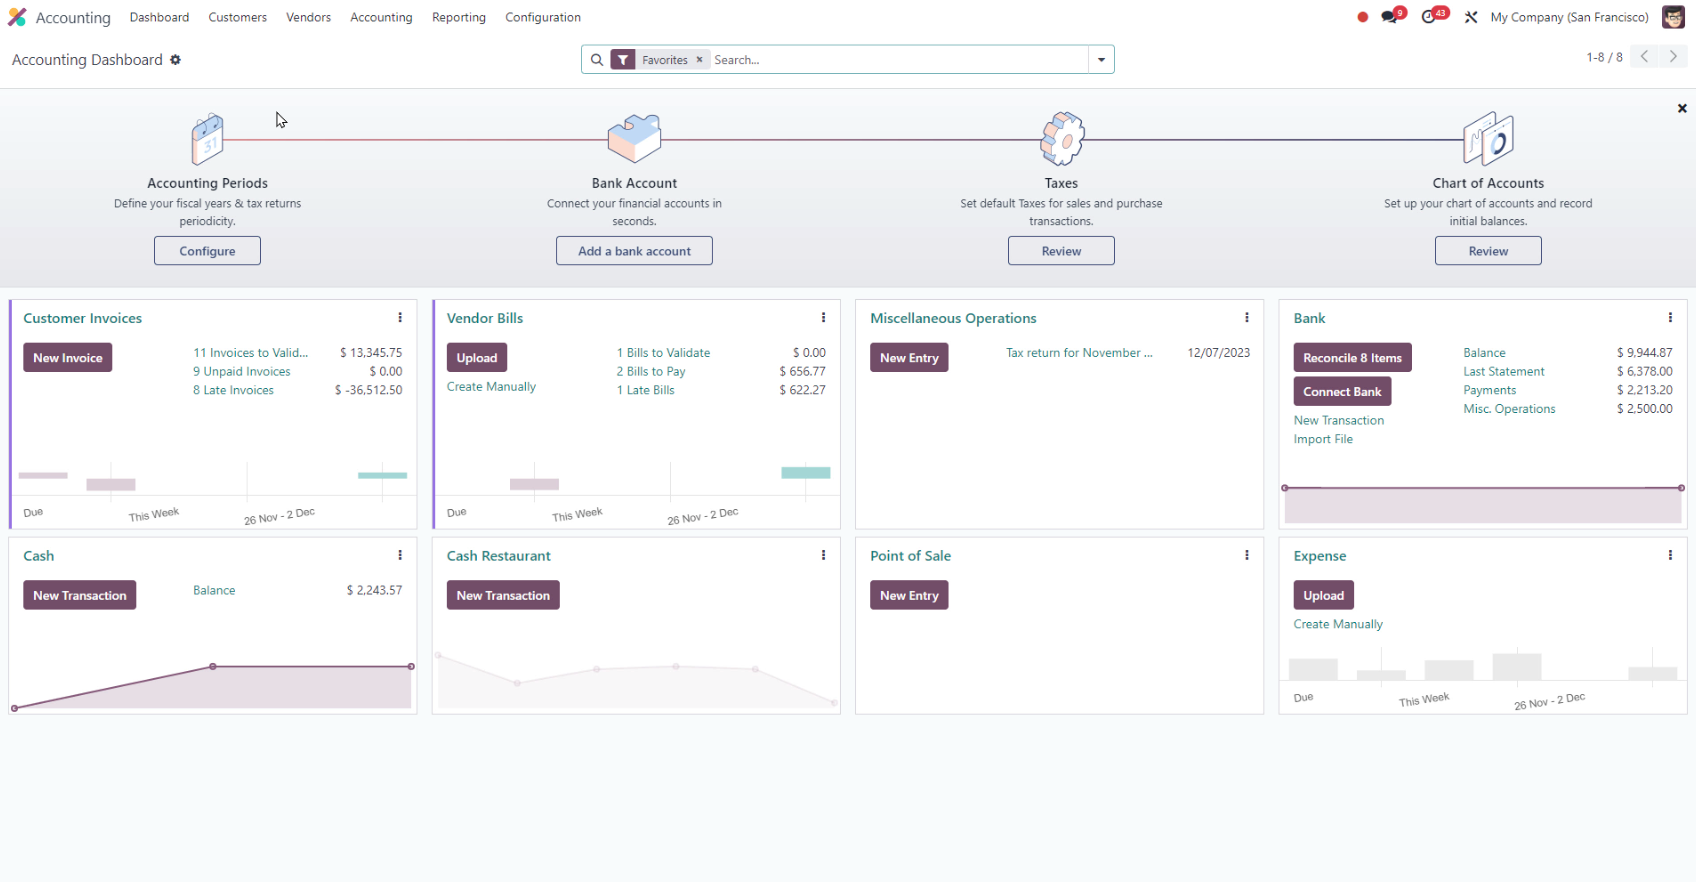Viewport: 1696px width, 882px height.
Task: Remove the Favorites filter tag
Action: [x=700, y=60]
